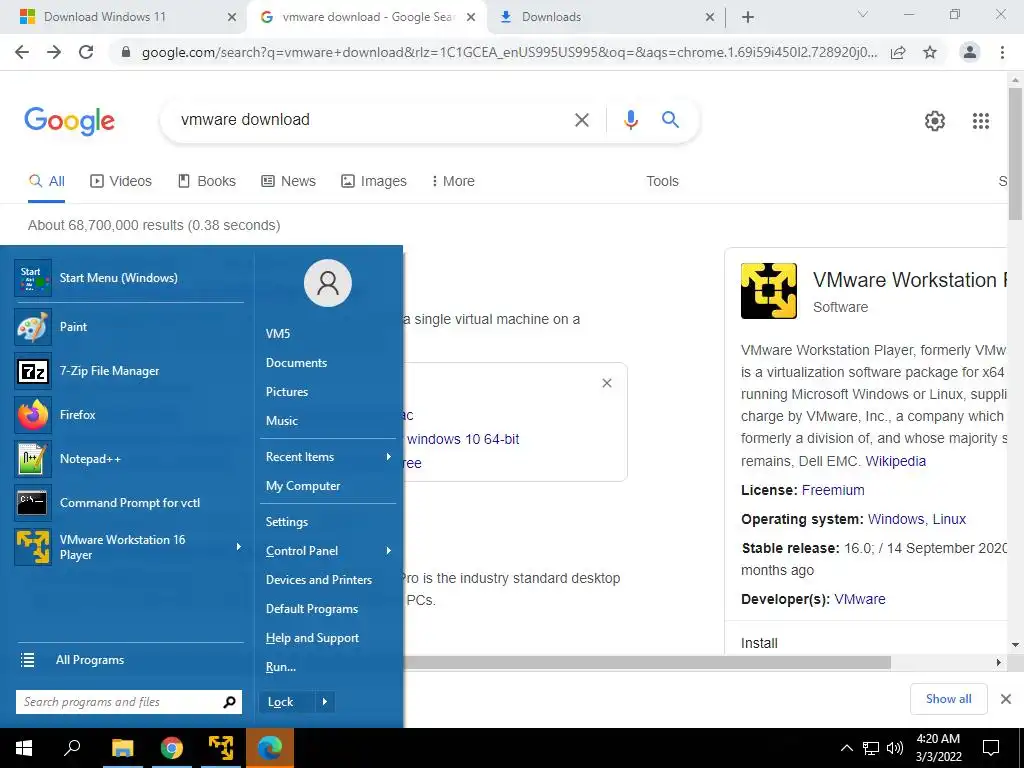Reload the current page
Screen dimensions: 1024x768
point(86,52)
